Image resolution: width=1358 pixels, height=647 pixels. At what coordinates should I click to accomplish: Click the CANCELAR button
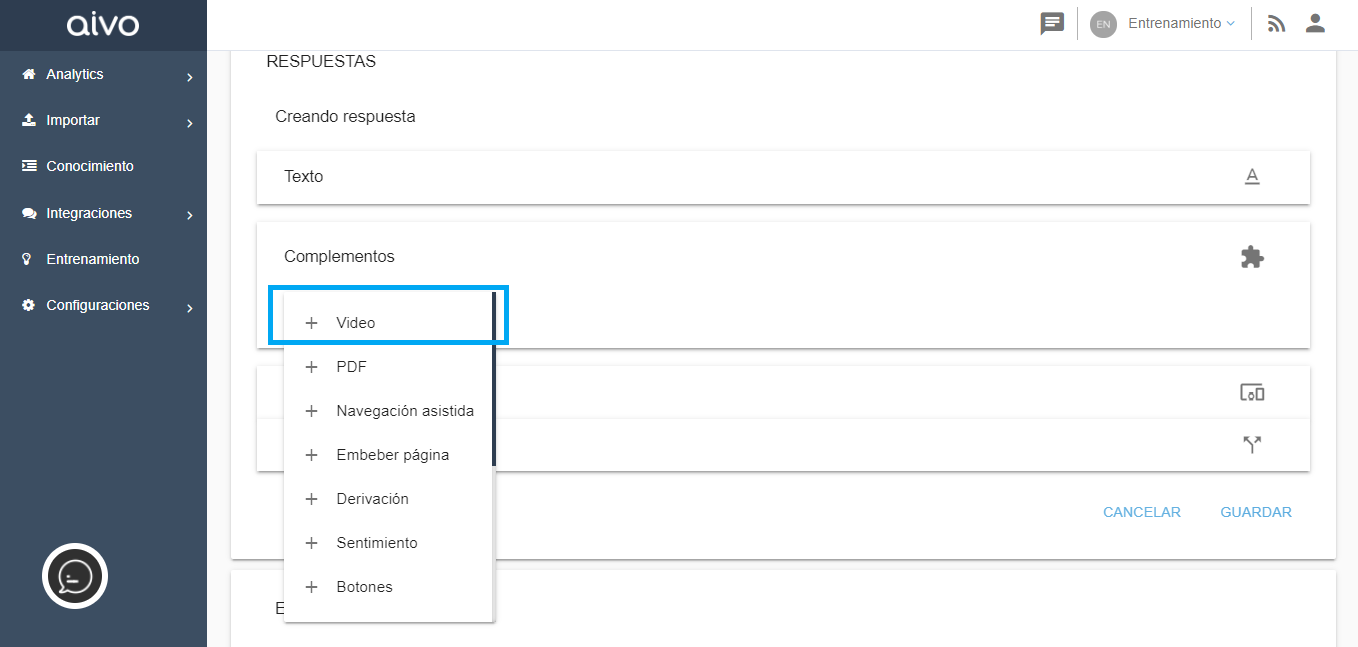(x=1142, y=512)
